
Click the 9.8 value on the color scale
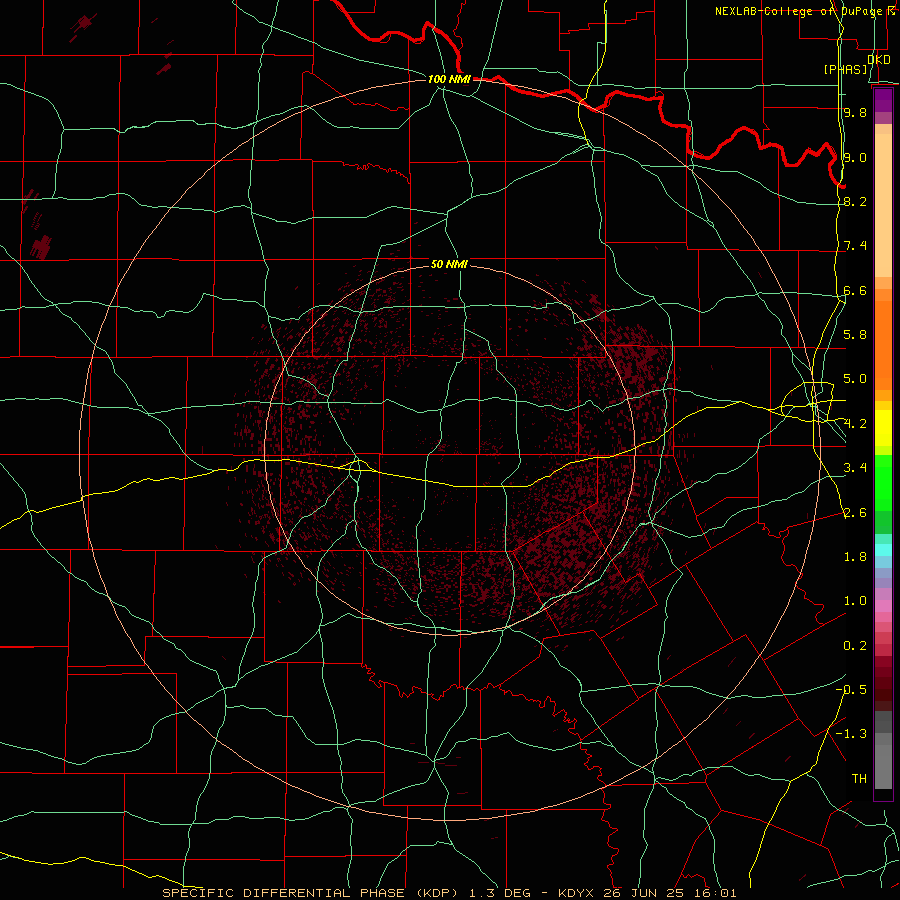[855, 112]
